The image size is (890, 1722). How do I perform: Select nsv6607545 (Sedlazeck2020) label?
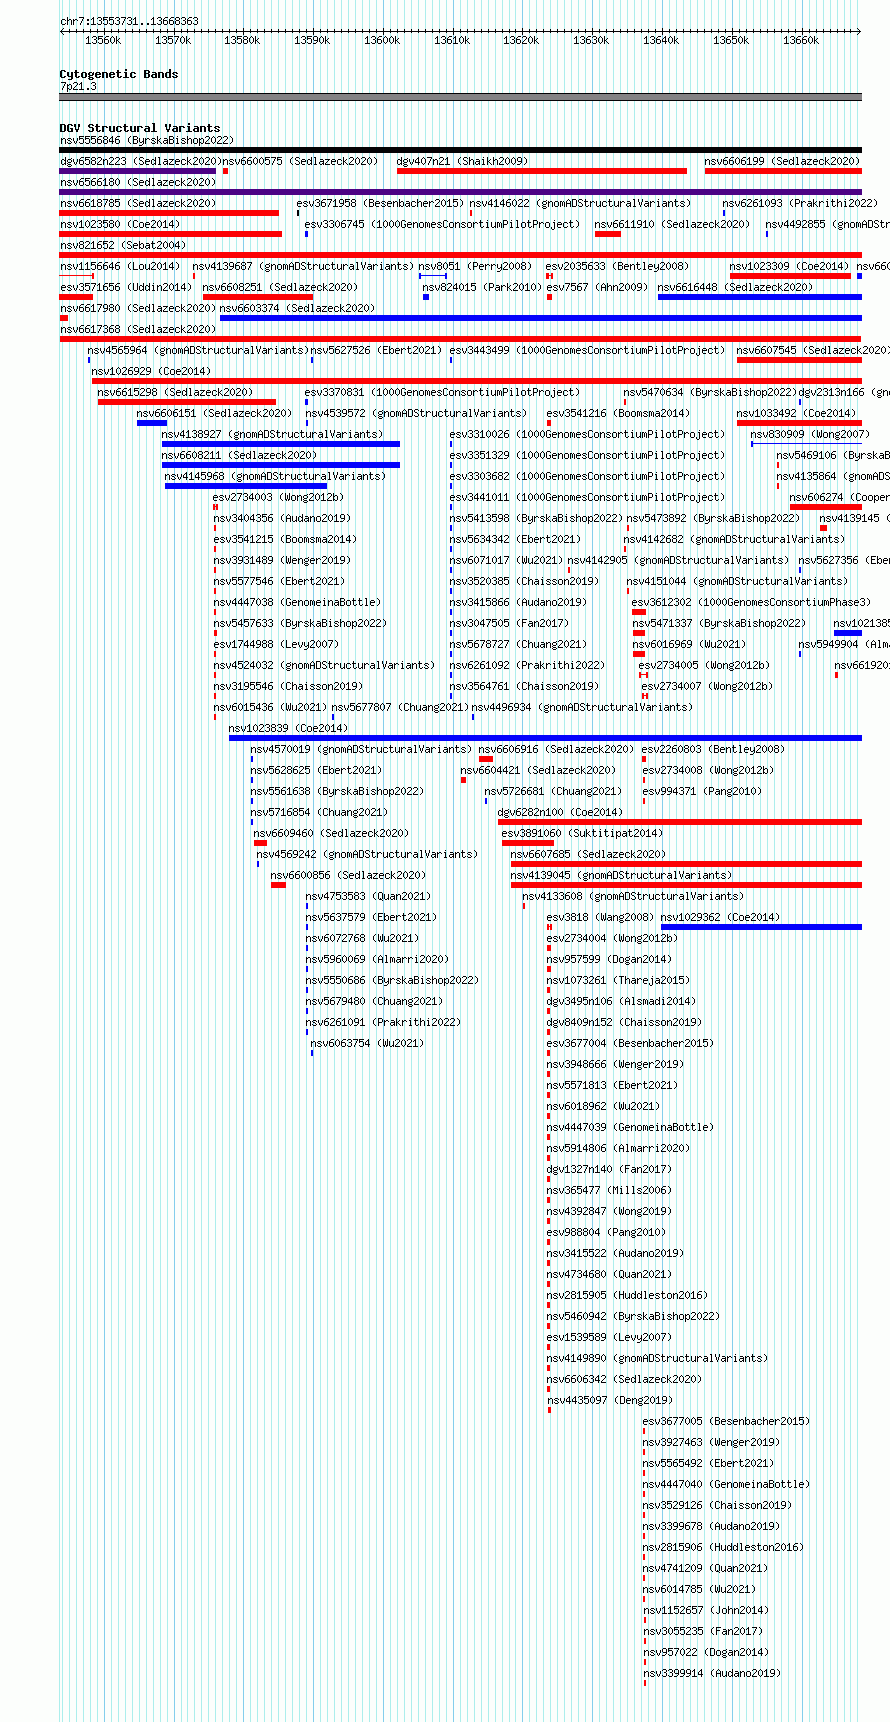click(x=813, y=350)
